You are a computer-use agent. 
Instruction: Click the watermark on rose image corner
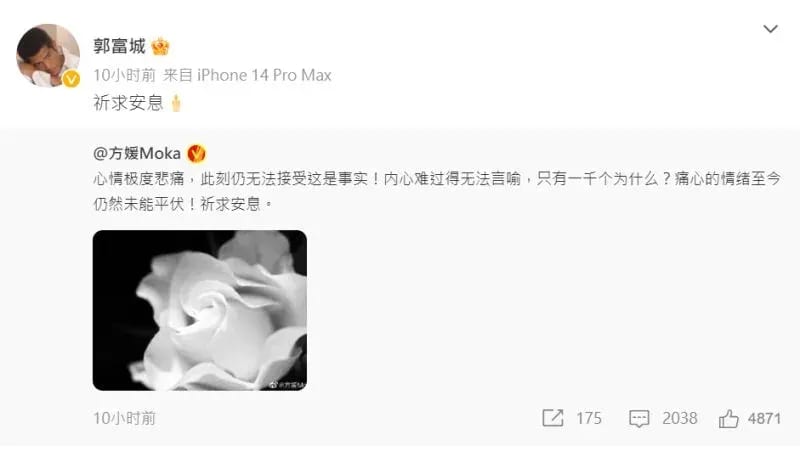tap(287, 385)
